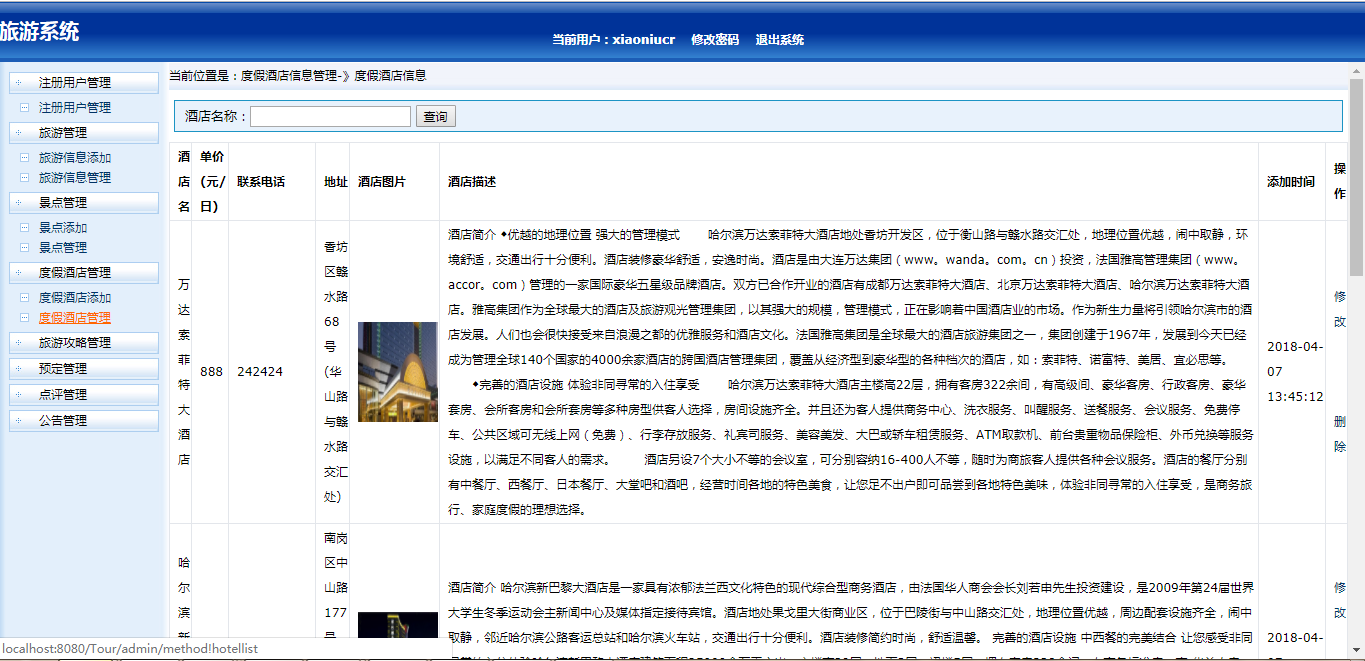Click 修改 for 万达索菲特大酒店 row
Viewport: 1365px width, 661px height.
click(1340, 309)
